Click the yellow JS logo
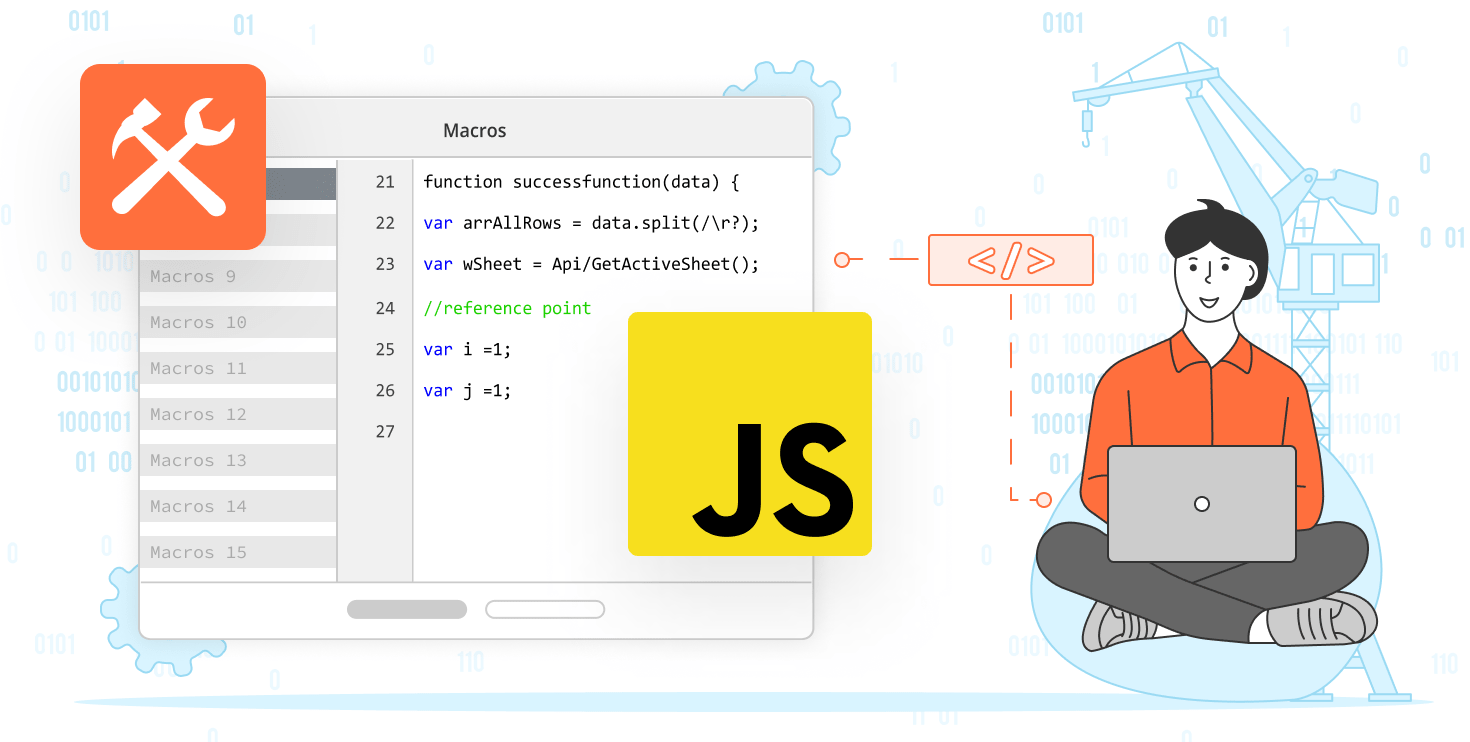The image size is (1470, 742). click(x=749, y=433)
